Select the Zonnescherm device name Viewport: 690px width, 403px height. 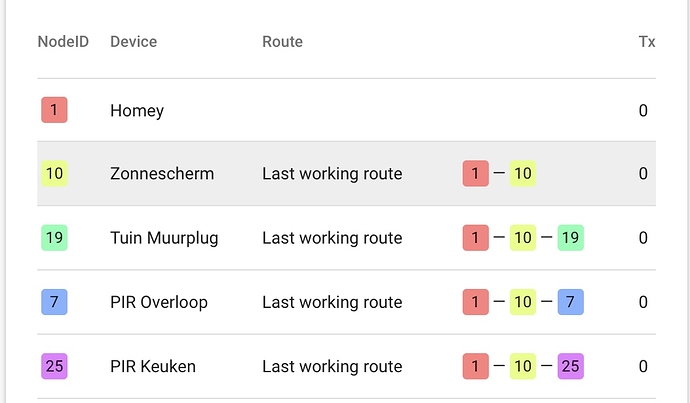coord(162,173)
